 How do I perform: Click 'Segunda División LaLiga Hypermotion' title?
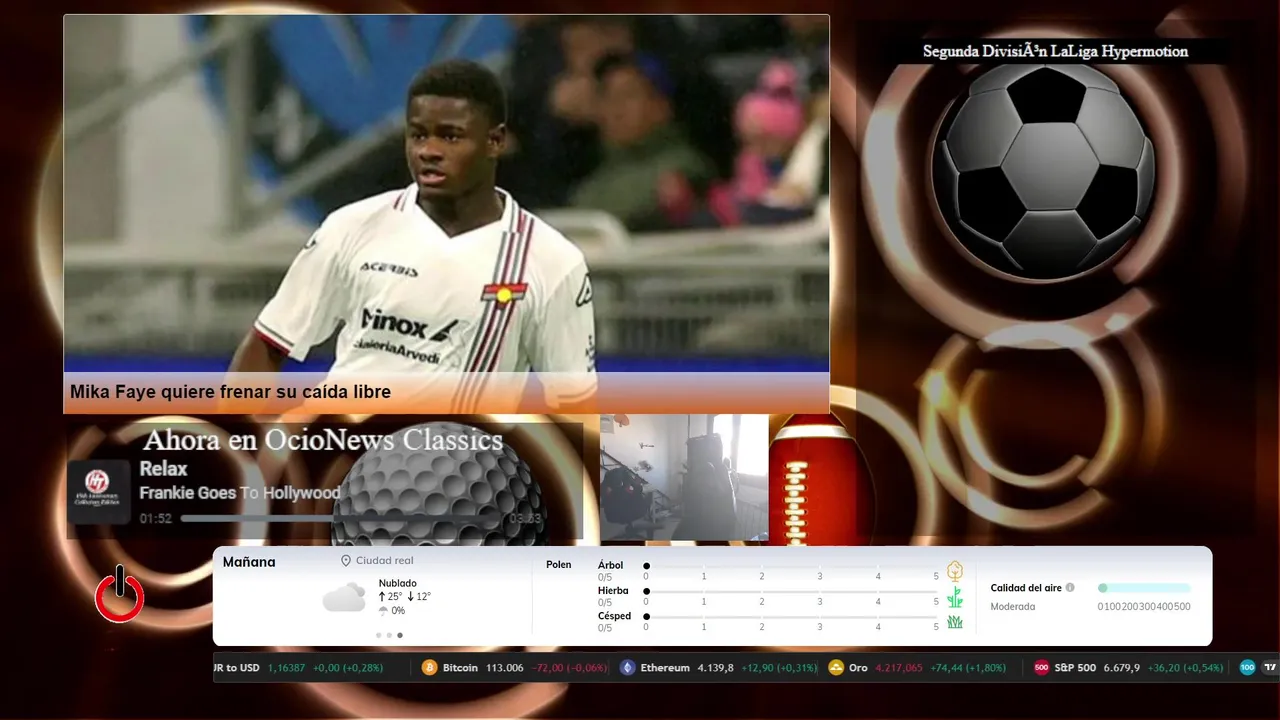click(1055, 51)
